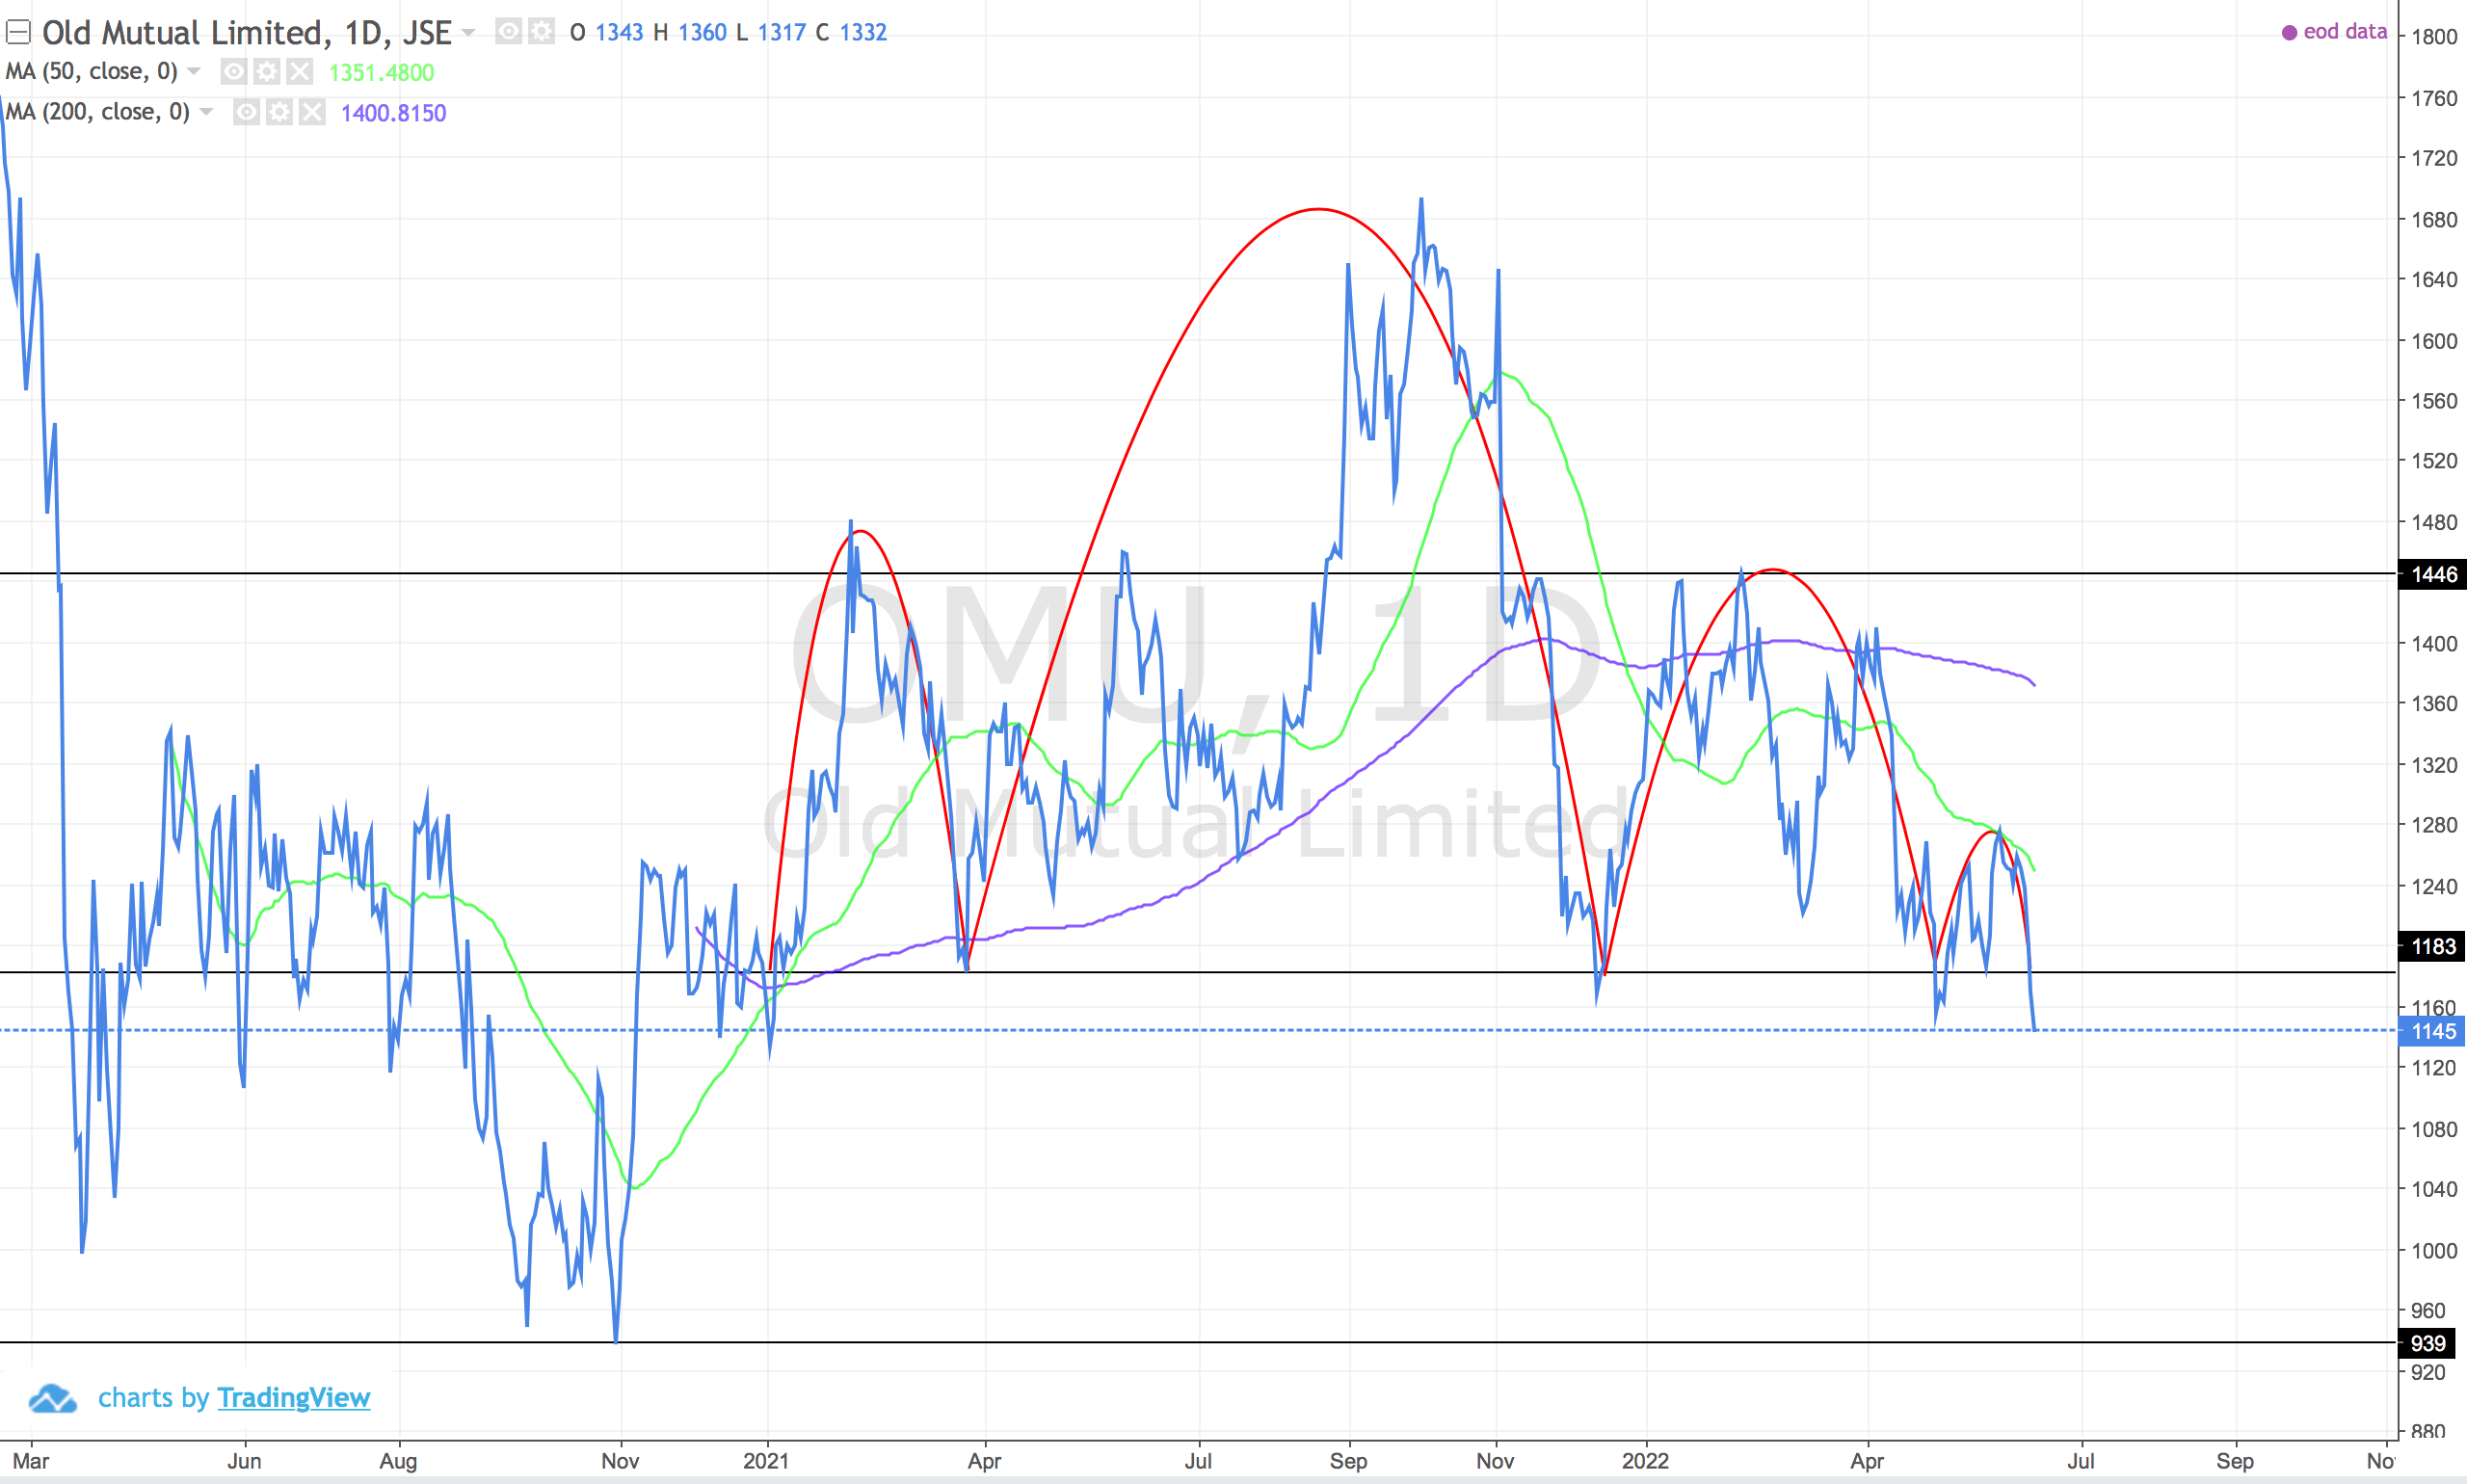
Task: Open the MA (200, close, 0) dropdown arrow
Action: (206, 111)
